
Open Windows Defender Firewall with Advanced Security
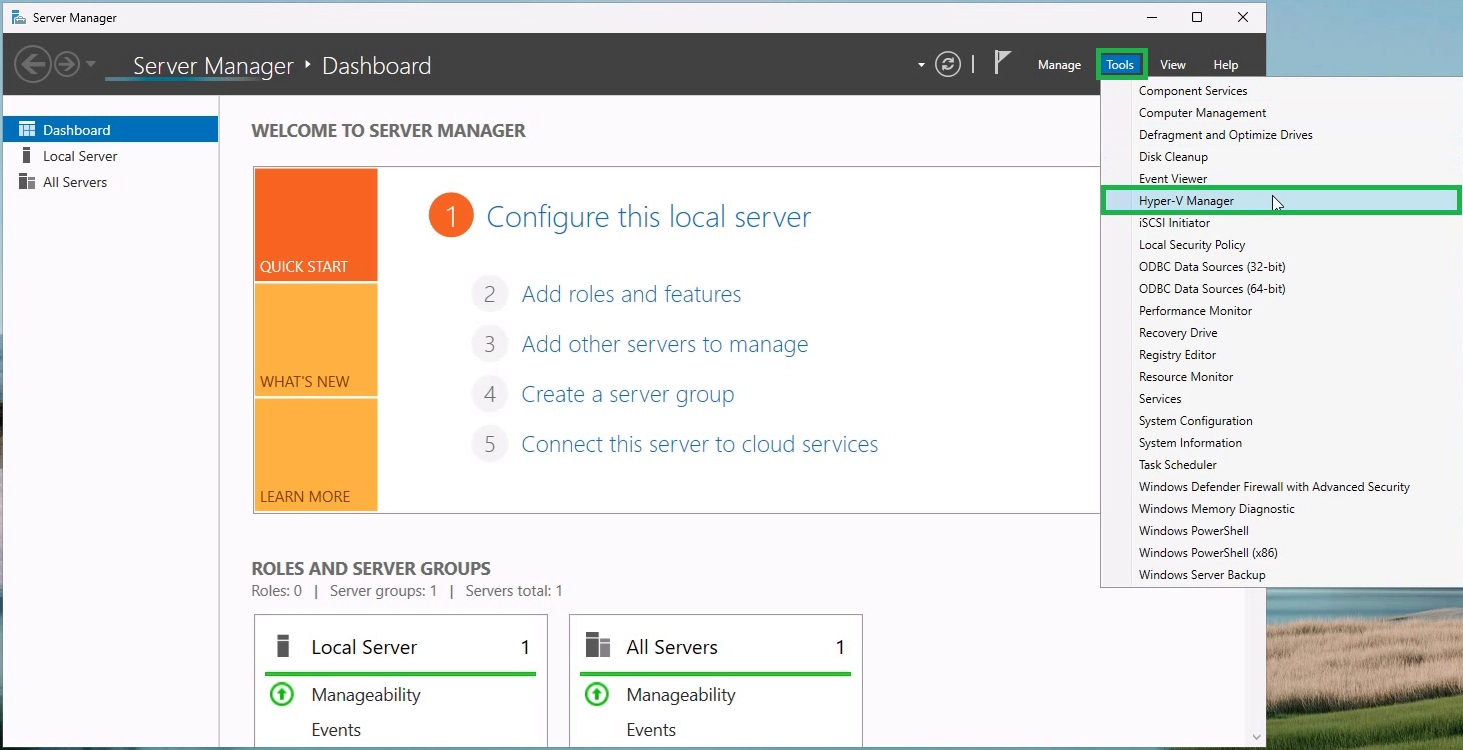click(1281, 487)
